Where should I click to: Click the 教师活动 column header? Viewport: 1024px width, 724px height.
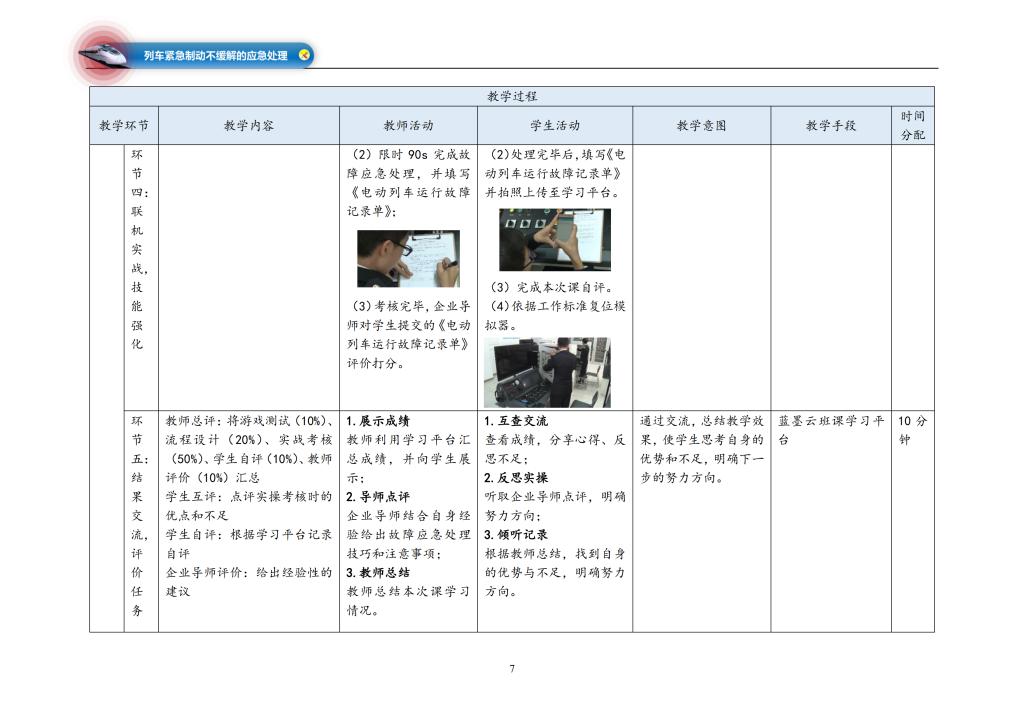point(408,126)
